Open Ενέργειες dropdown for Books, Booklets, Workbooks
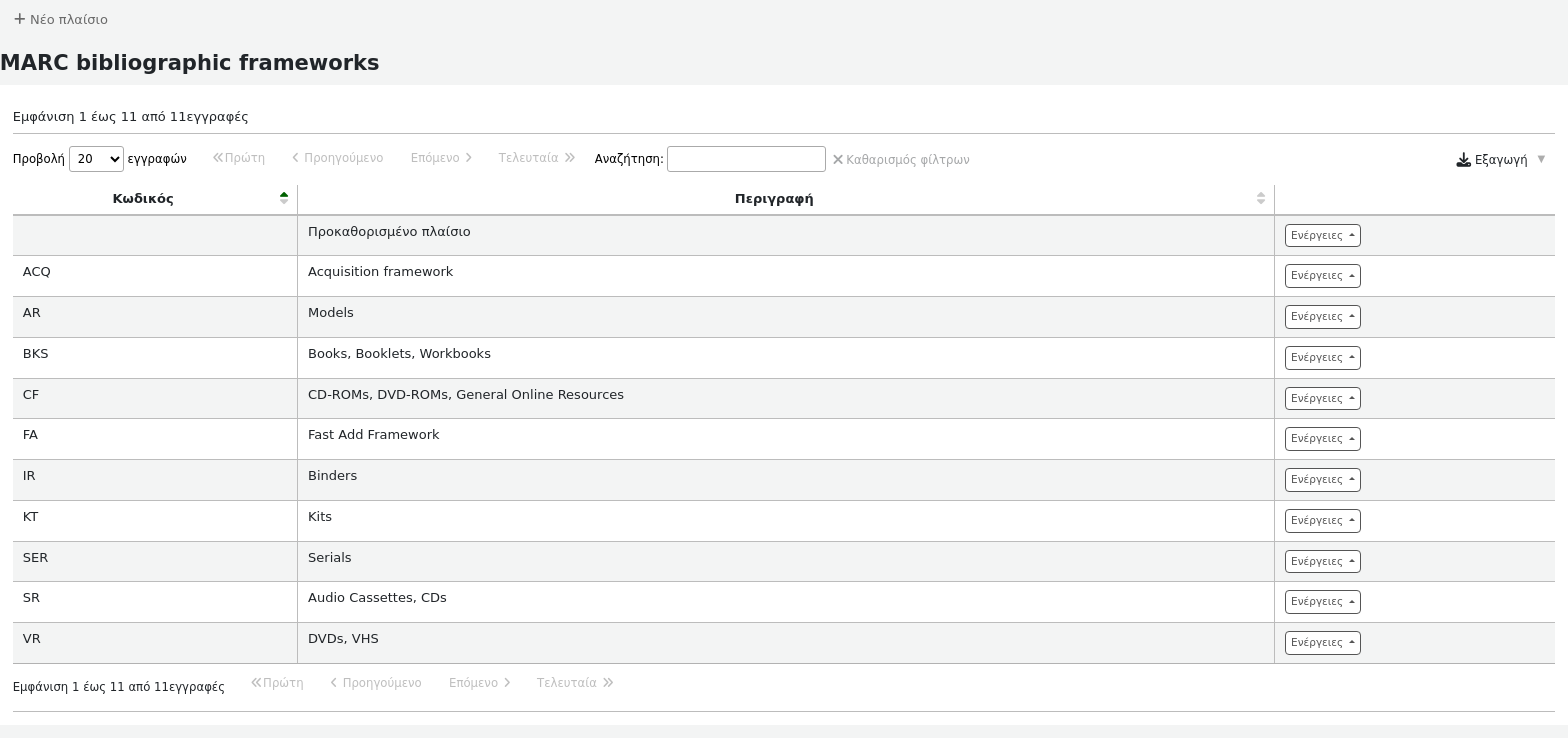Image resolution: width=1568 pixels, height=738 pixels. coord(1322,358)
